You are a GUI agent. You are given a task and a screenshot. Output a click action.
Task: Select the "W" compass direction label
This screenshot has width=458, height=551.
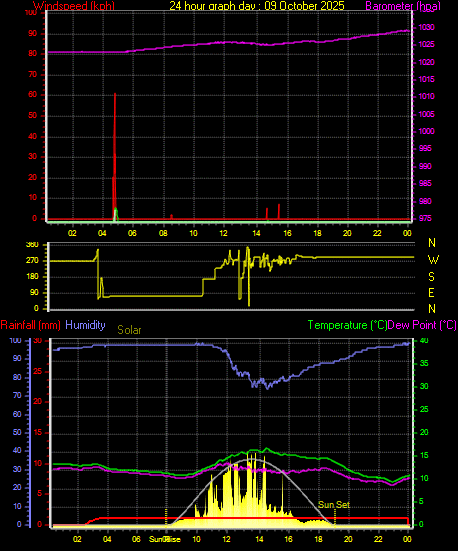(x=433, y=260)
